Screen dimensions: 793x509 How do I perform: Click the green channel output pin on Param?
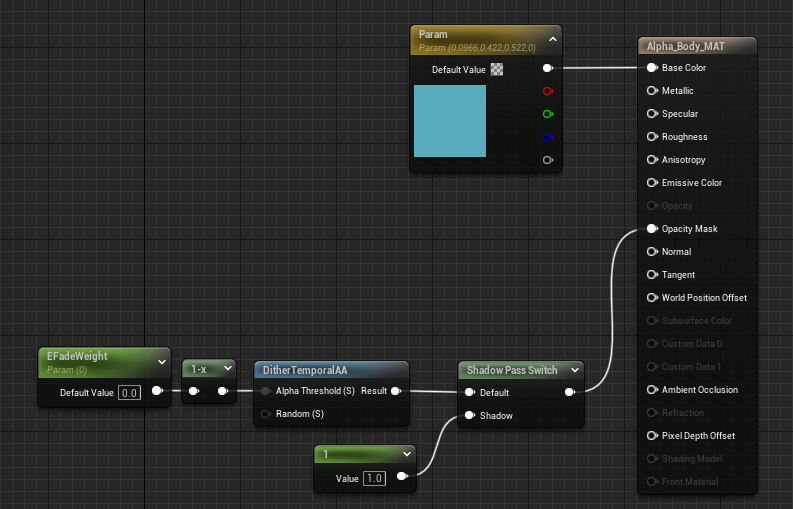pyautogui.click(x=547, y=114)
